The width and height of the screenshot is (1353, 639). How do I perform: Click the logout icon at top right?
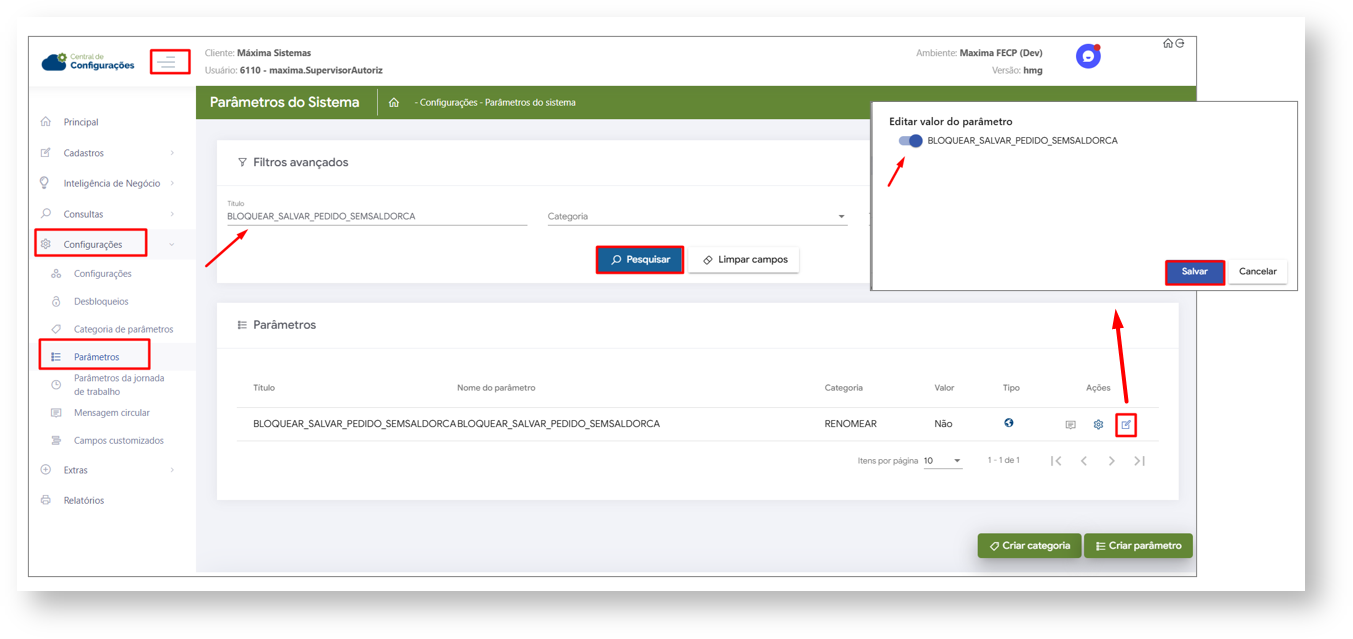click(1180, 44)
